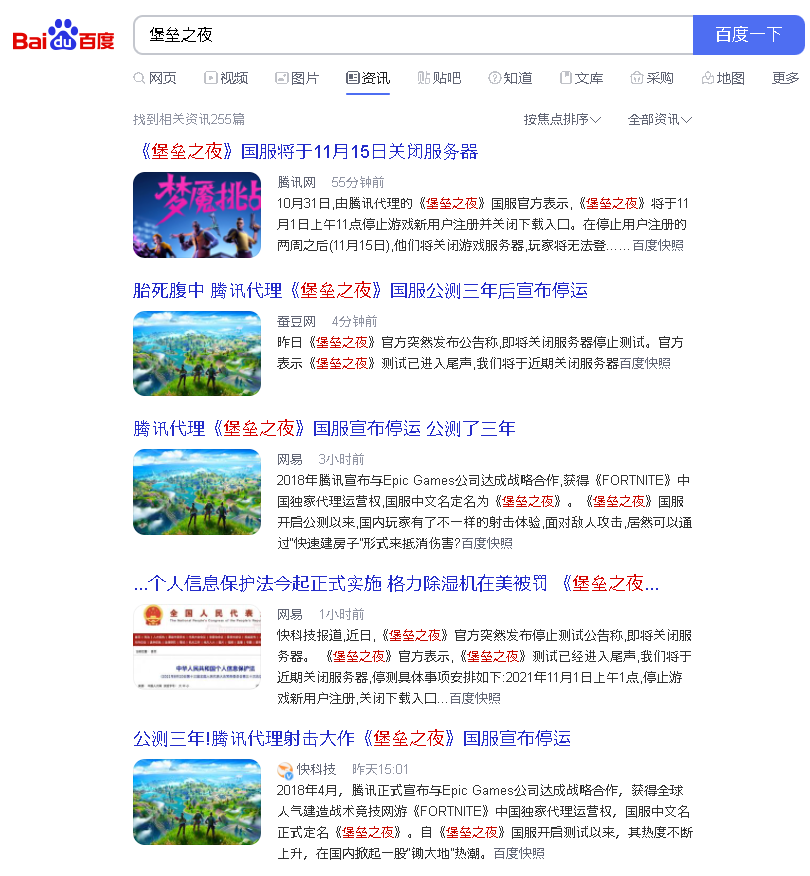The image size is (810, 876).
Task: Open headline 腾讯代理国服宣布停运 公测了三年
Action: pyautogui.click(x=324, y=429)
